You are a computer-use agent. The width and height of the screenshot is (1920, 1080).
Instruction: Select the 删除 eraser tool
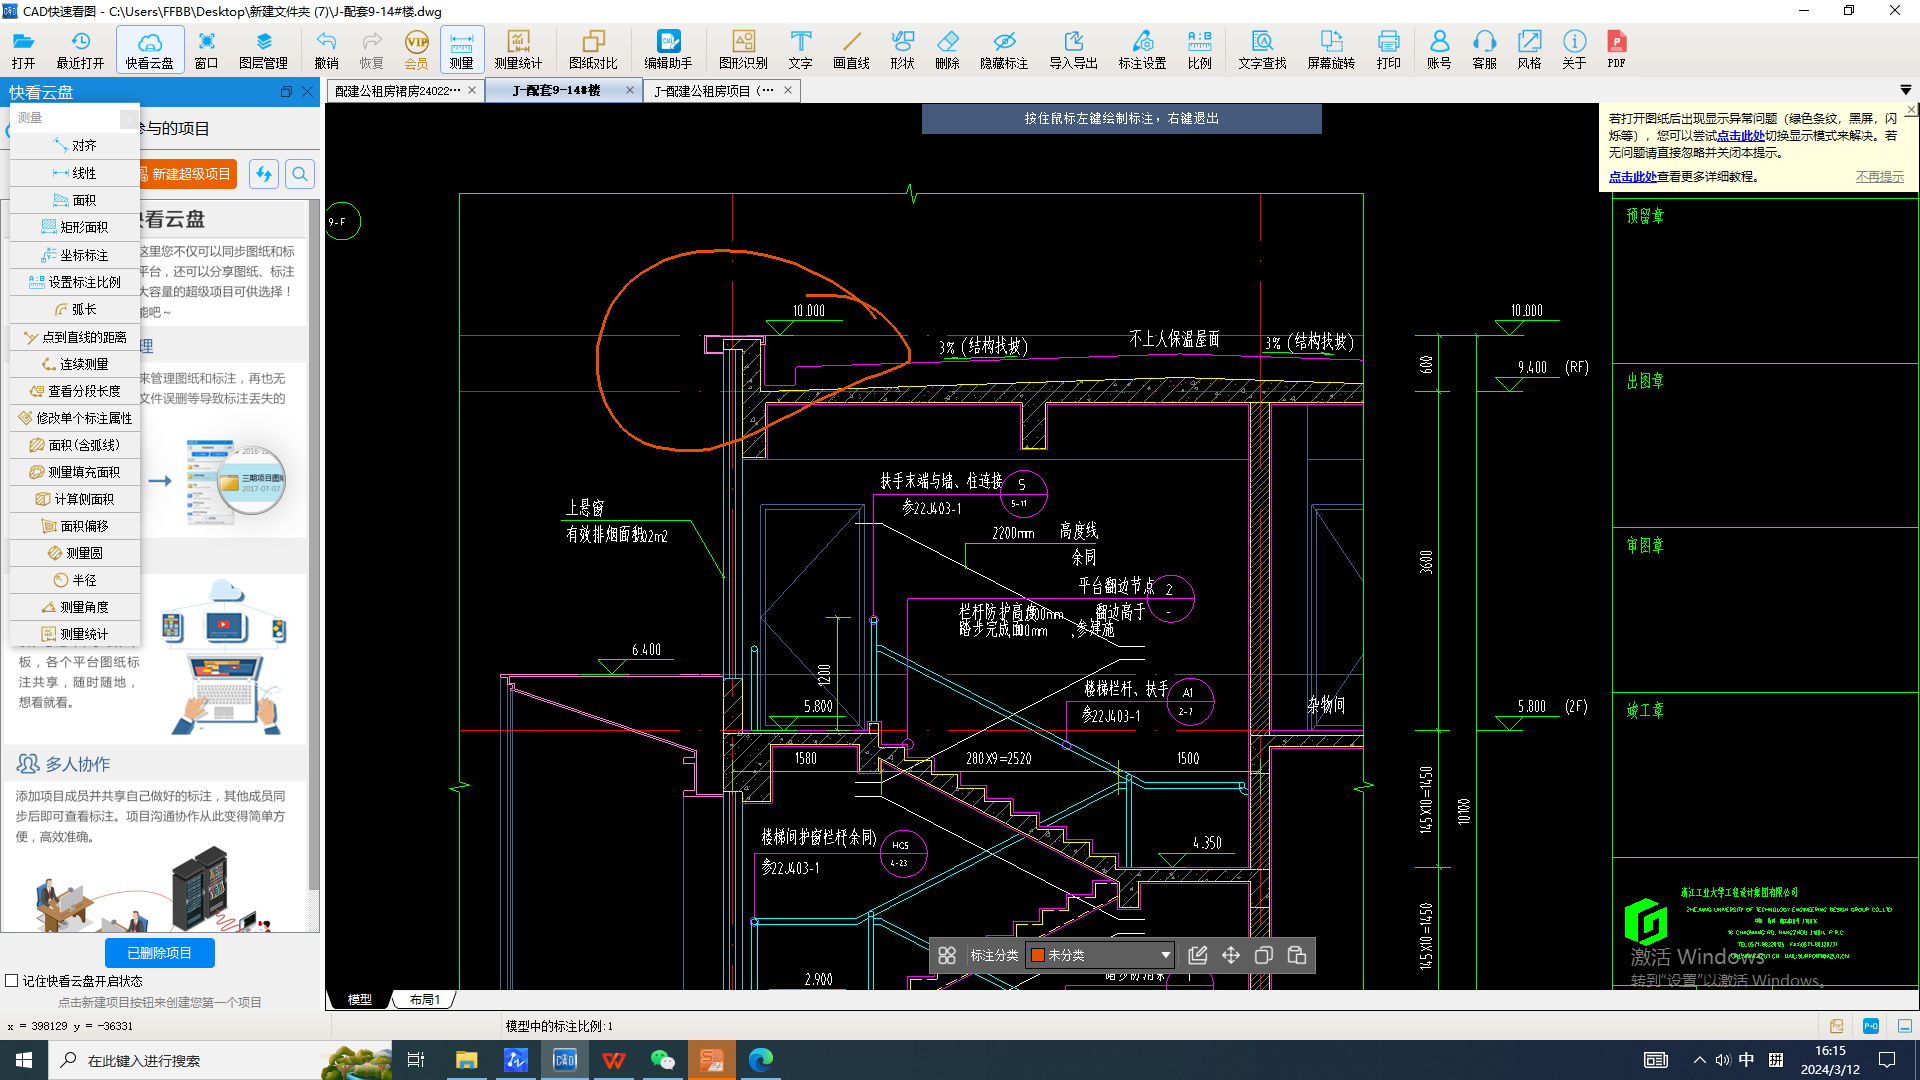(x=947, y=49)
